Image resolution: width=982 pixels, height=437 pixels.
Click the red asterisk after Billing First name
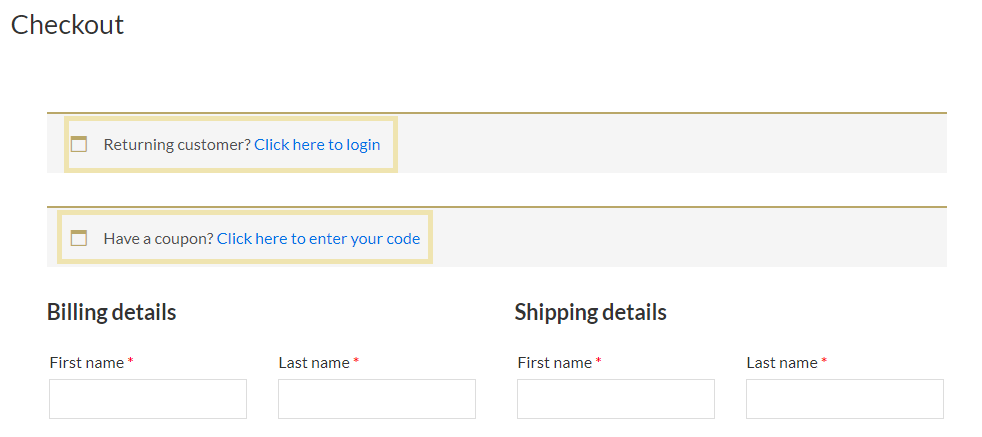tap(130, 361)
